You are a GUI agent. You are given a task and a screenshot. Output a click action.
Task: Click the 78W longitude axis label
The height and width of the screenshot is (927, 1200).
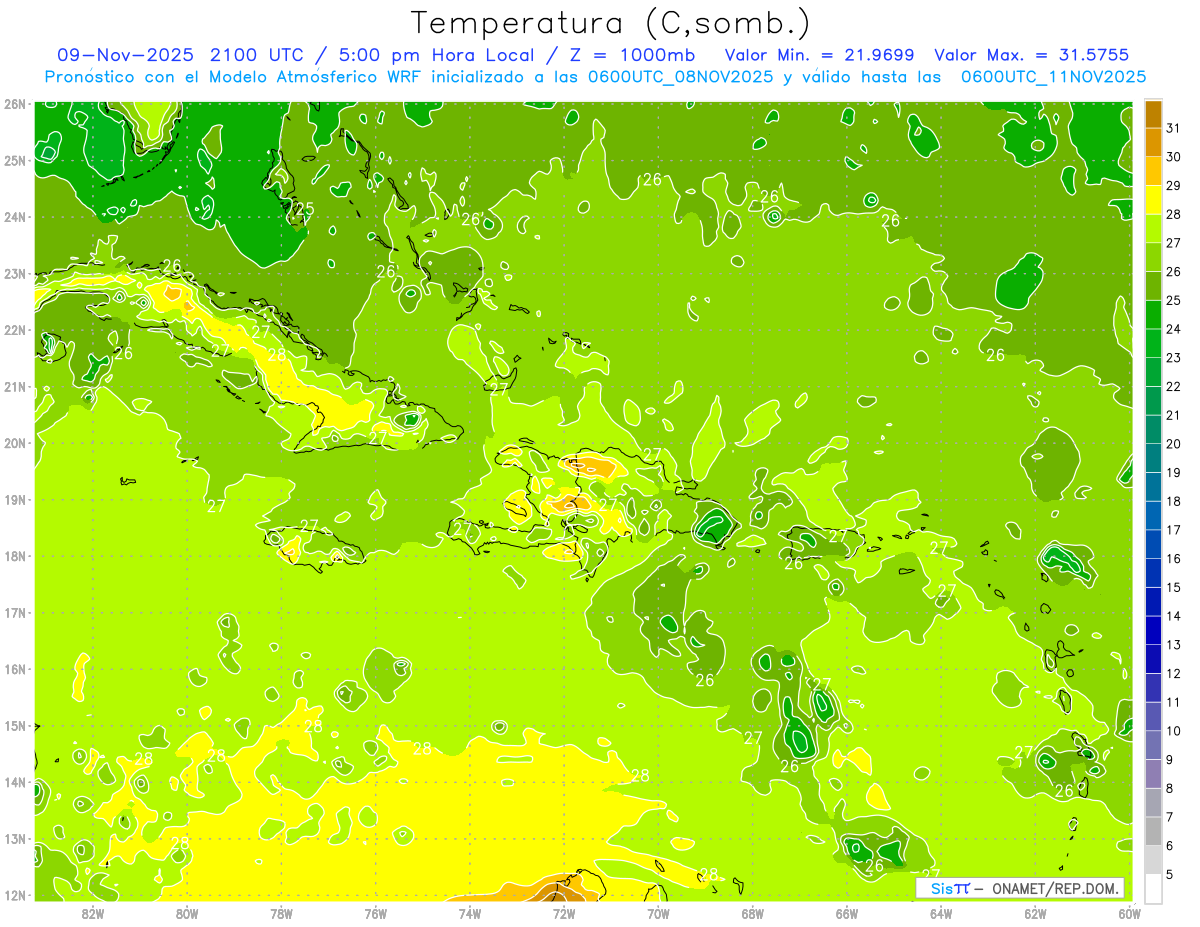point(281,913)
